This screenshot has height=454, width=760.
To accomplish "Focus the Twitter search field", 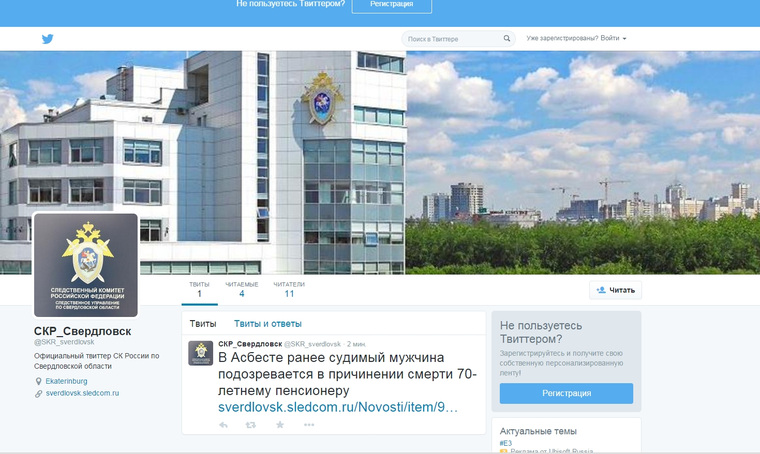I will [458, 39].
